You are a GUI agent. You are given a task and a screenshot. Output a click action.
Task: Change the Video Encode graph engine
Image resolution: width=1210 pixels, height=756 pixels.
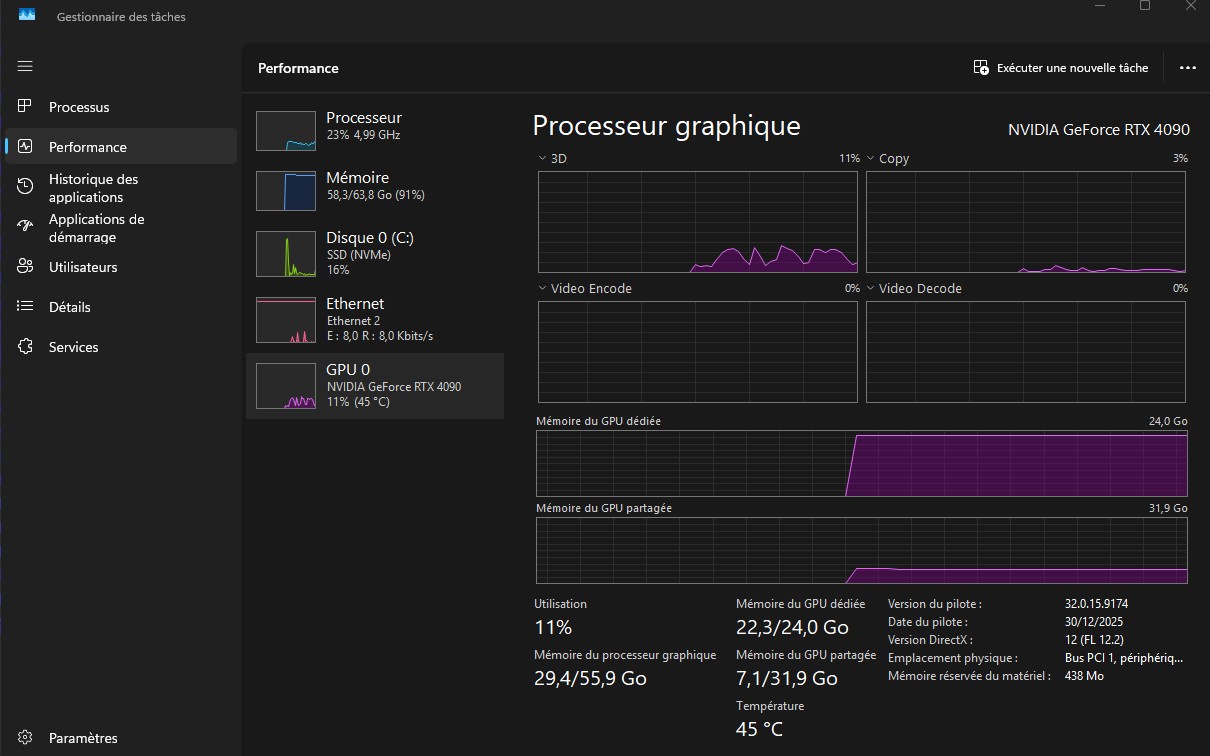point(543,288)
